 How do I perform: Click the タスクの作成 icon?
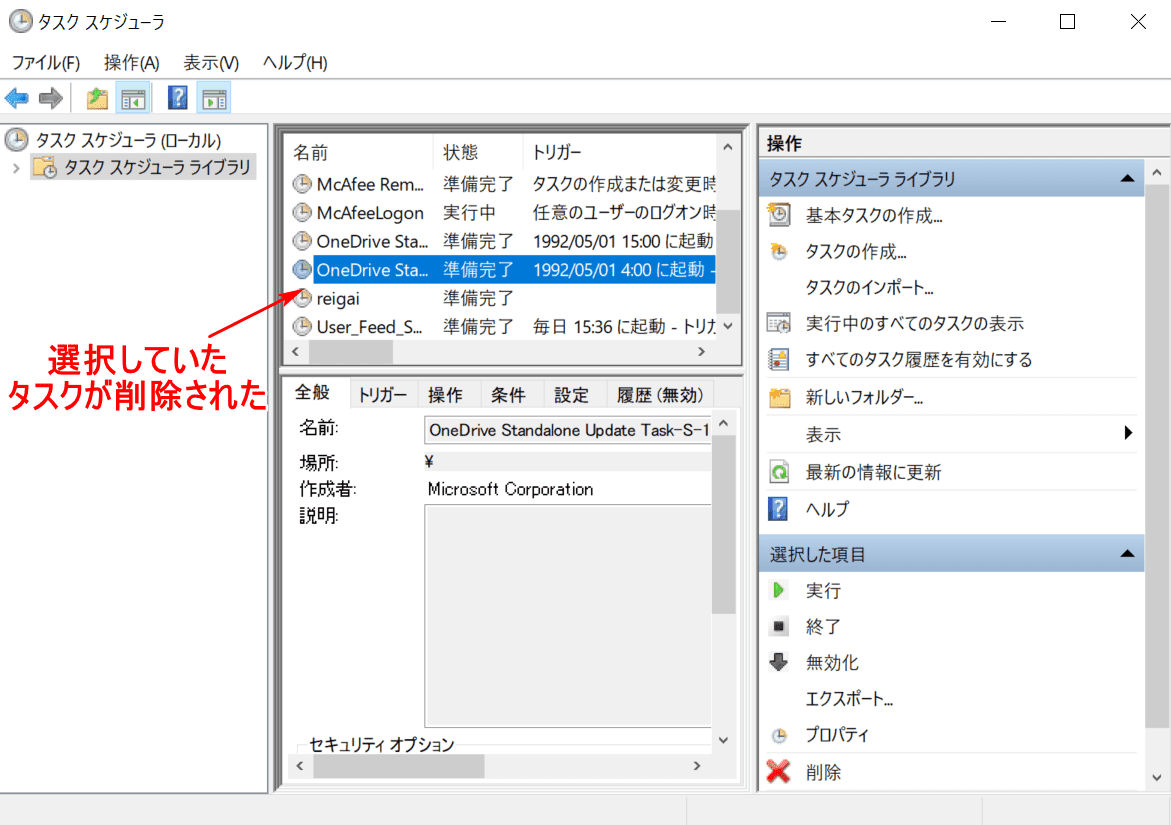pos(779,252)
